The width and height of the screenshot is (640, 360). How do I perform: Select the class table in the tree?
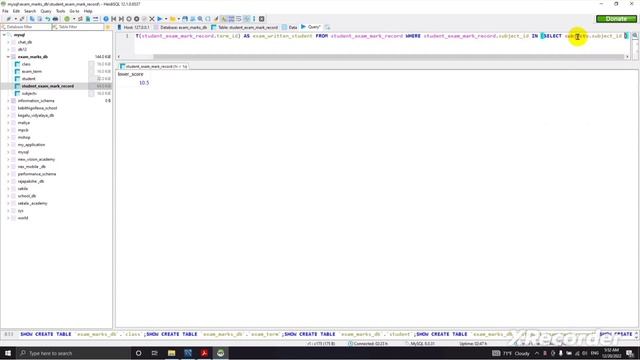26,64
